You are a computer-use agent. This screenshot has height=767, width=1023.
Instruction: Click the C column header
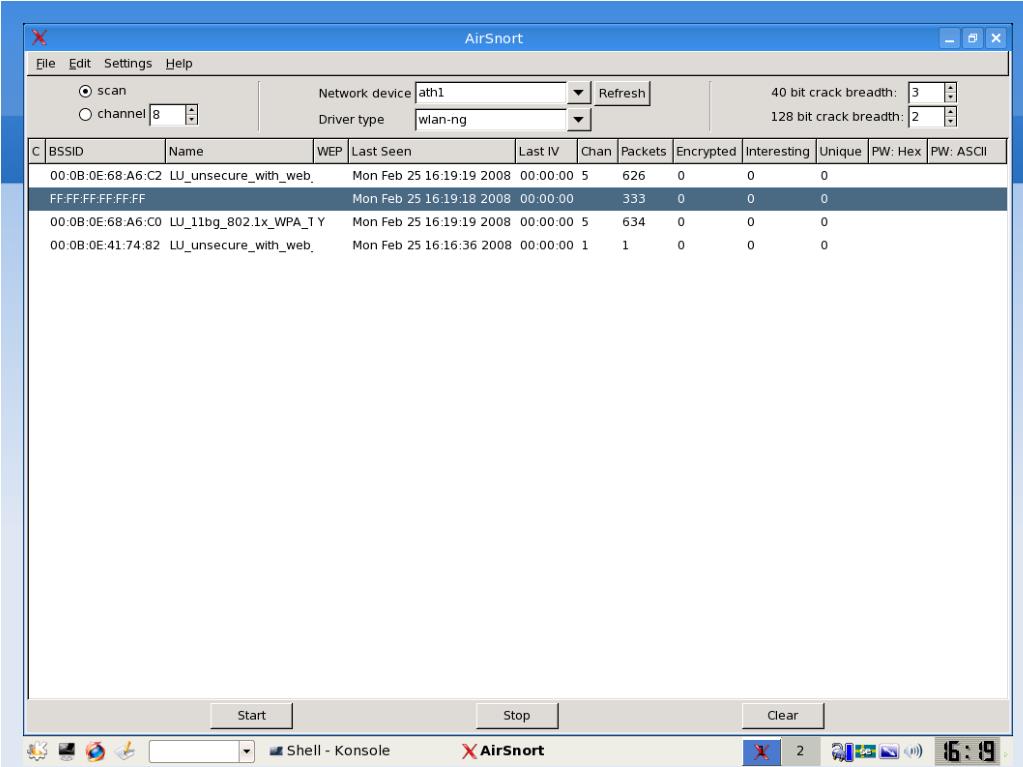click(37, 151)
